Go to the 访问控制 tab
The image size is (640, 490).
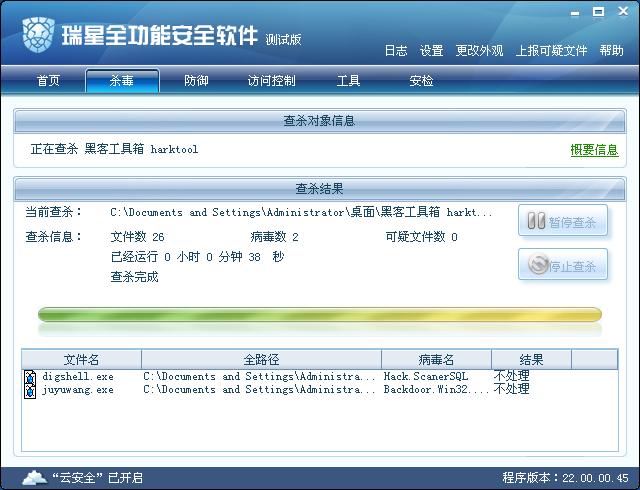tap(271, 80)
